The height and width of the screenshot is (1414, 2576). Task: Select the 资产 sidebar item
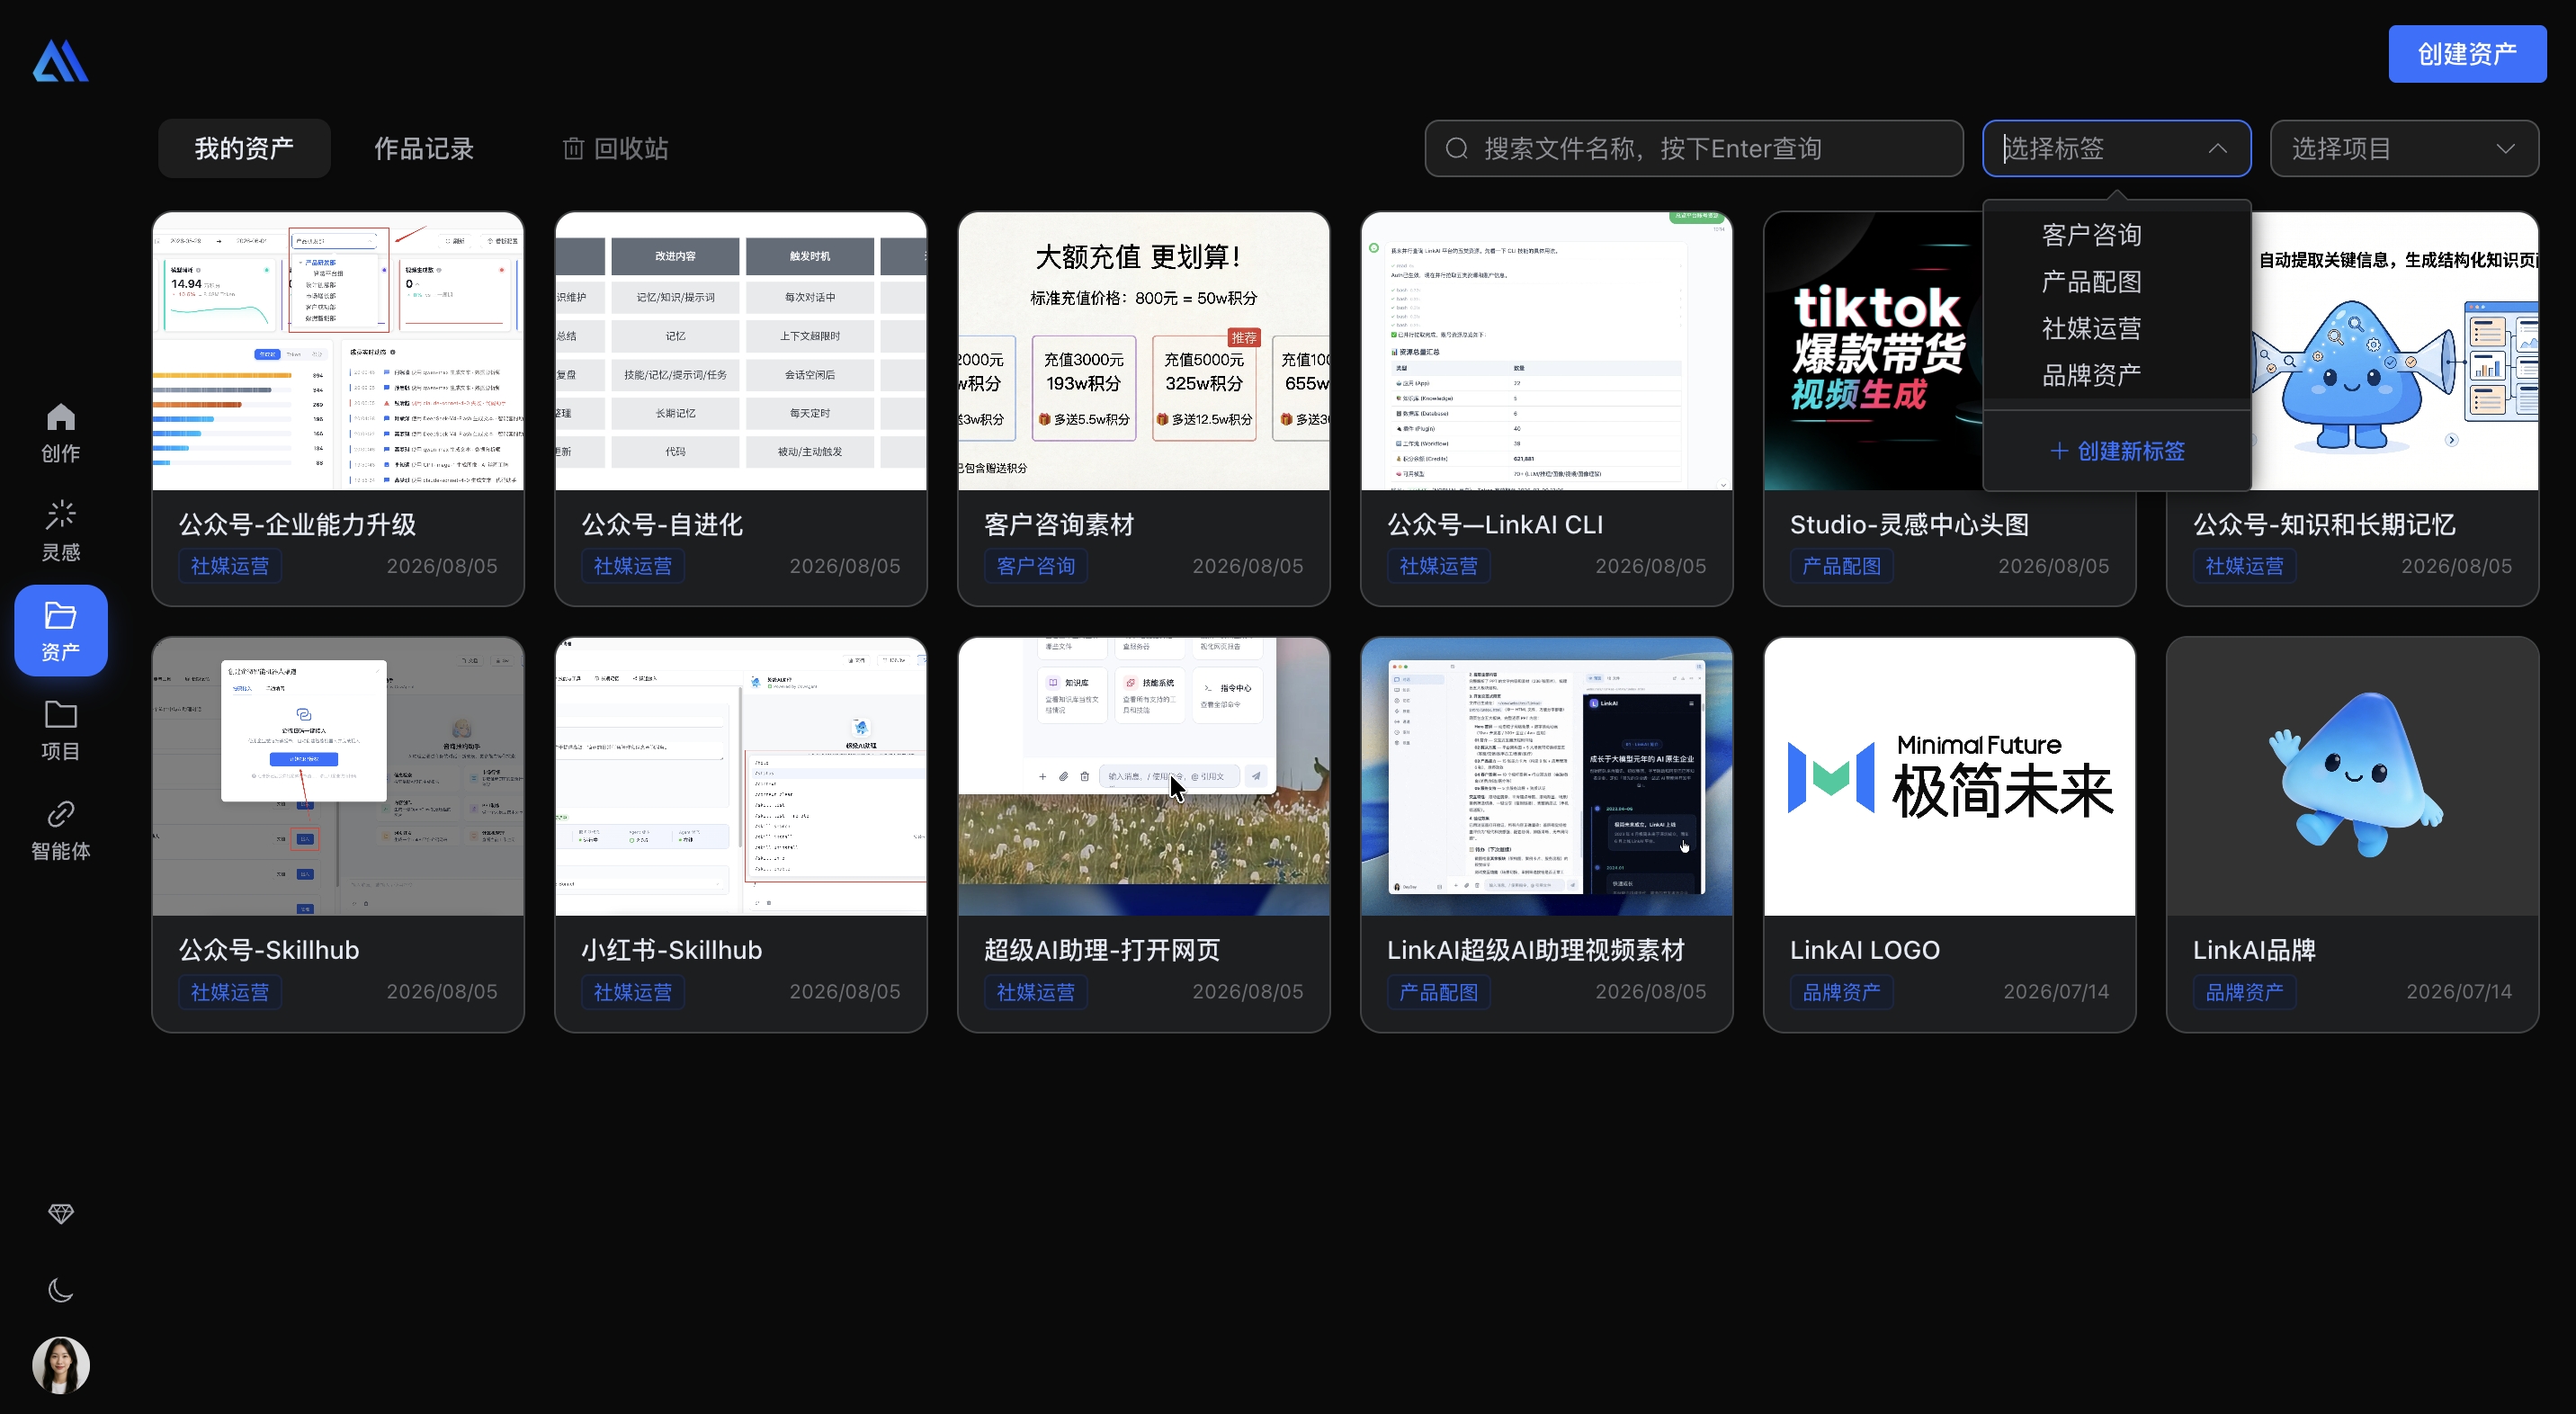click(60, 630)
